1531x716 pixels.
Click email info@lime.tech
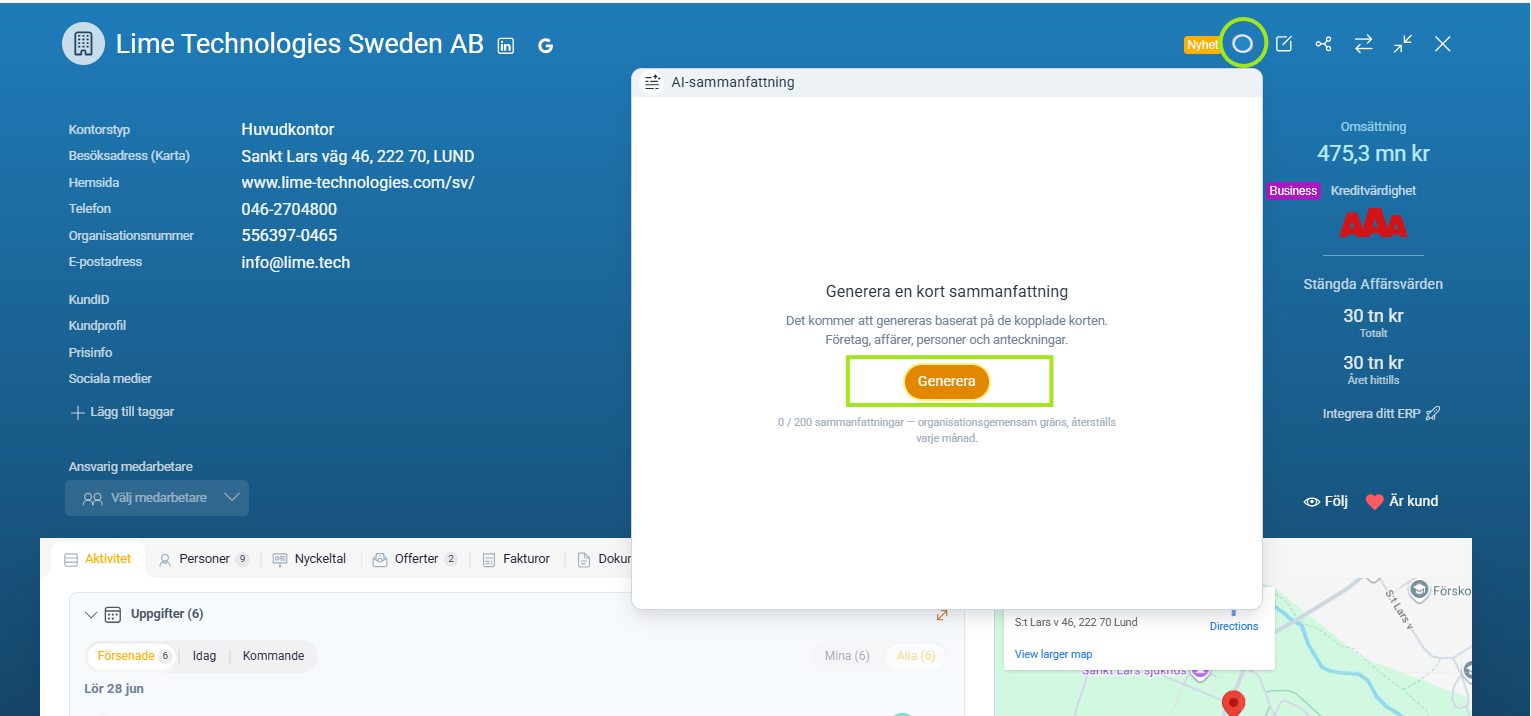point(296,263)
